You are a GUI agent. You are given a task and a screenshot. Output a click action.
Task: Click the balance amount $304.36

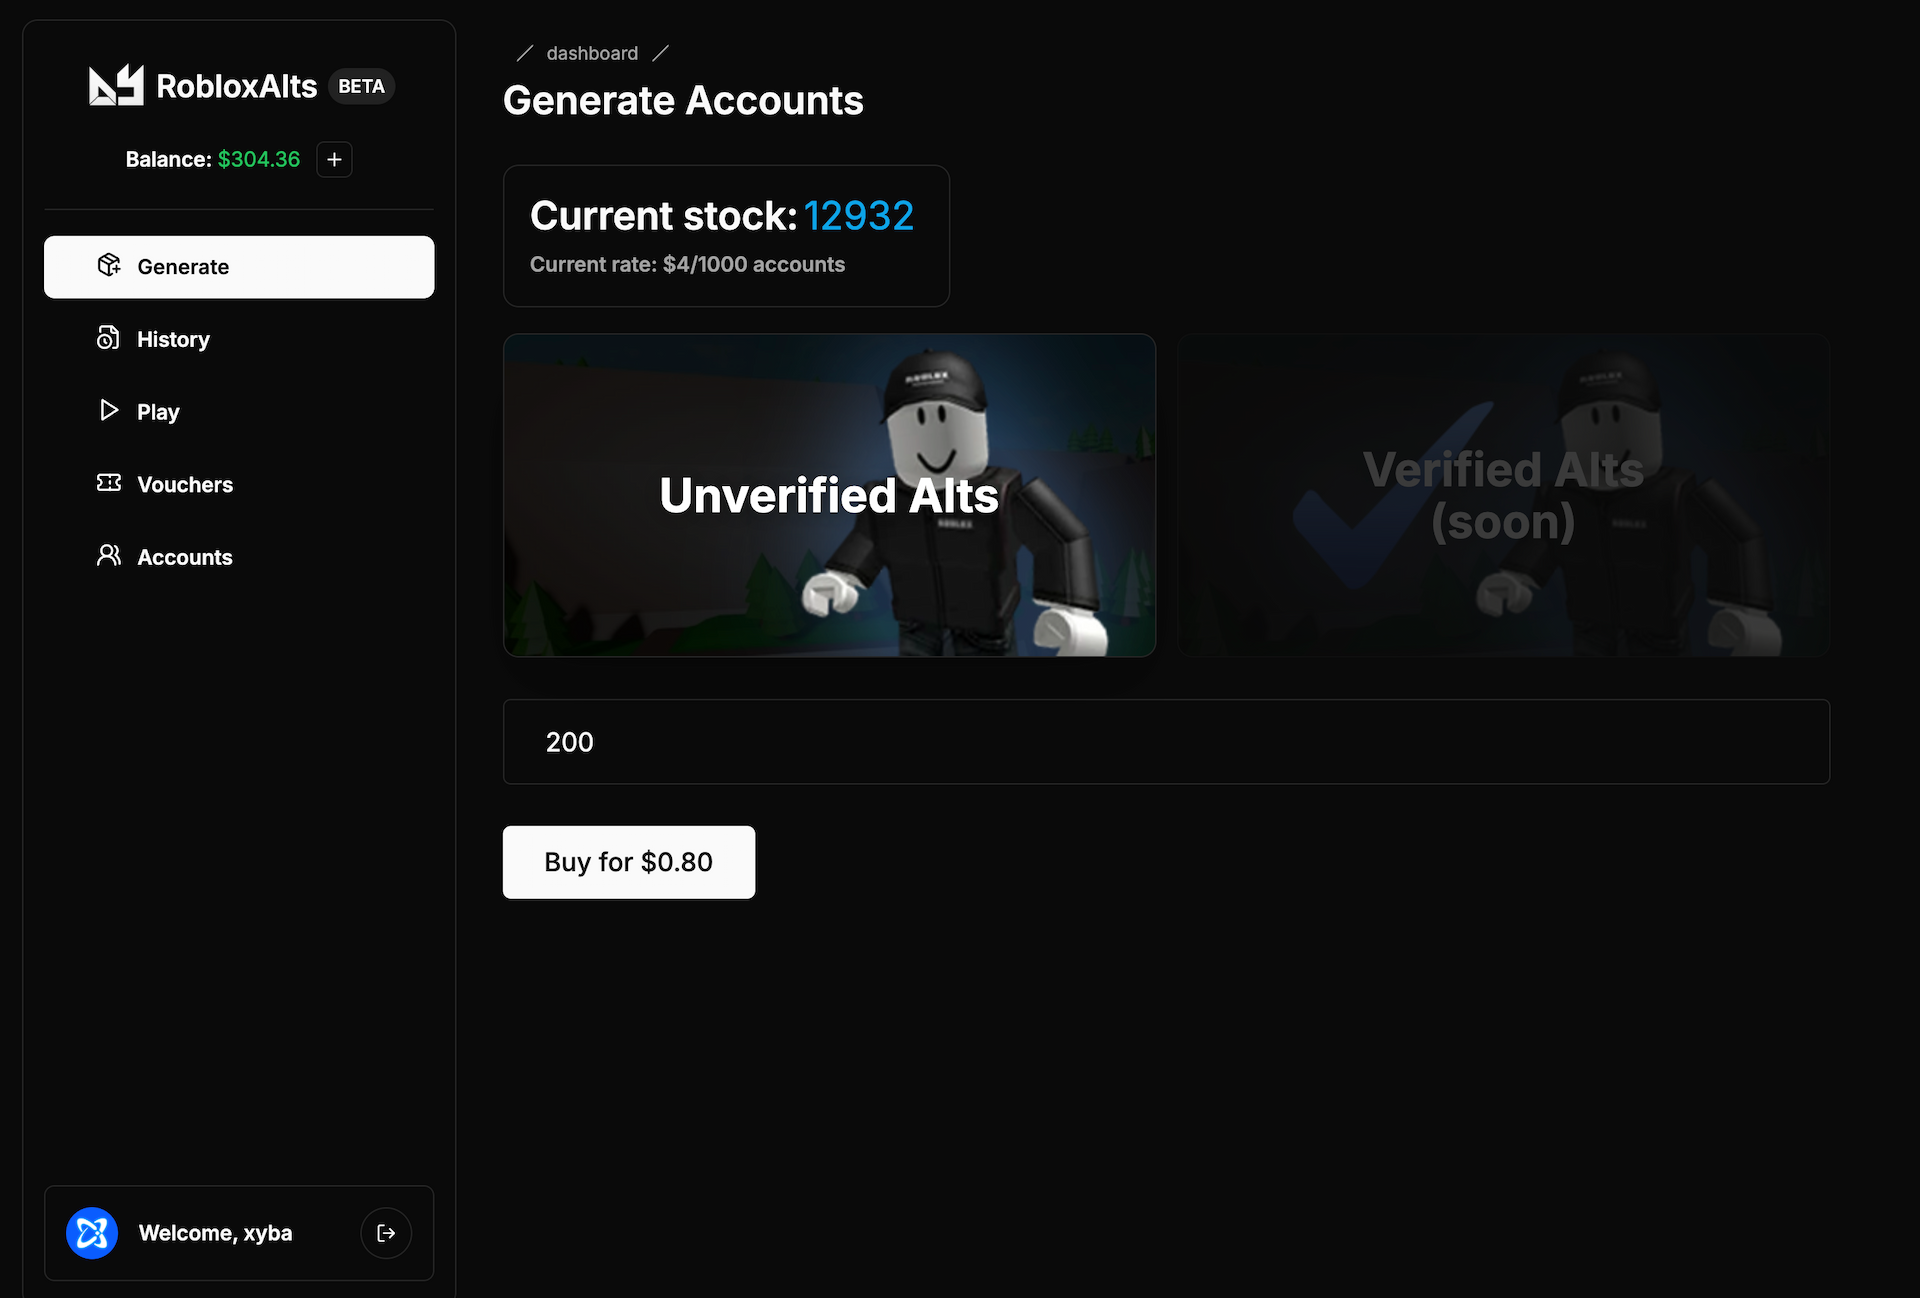[x=259, y=159]
